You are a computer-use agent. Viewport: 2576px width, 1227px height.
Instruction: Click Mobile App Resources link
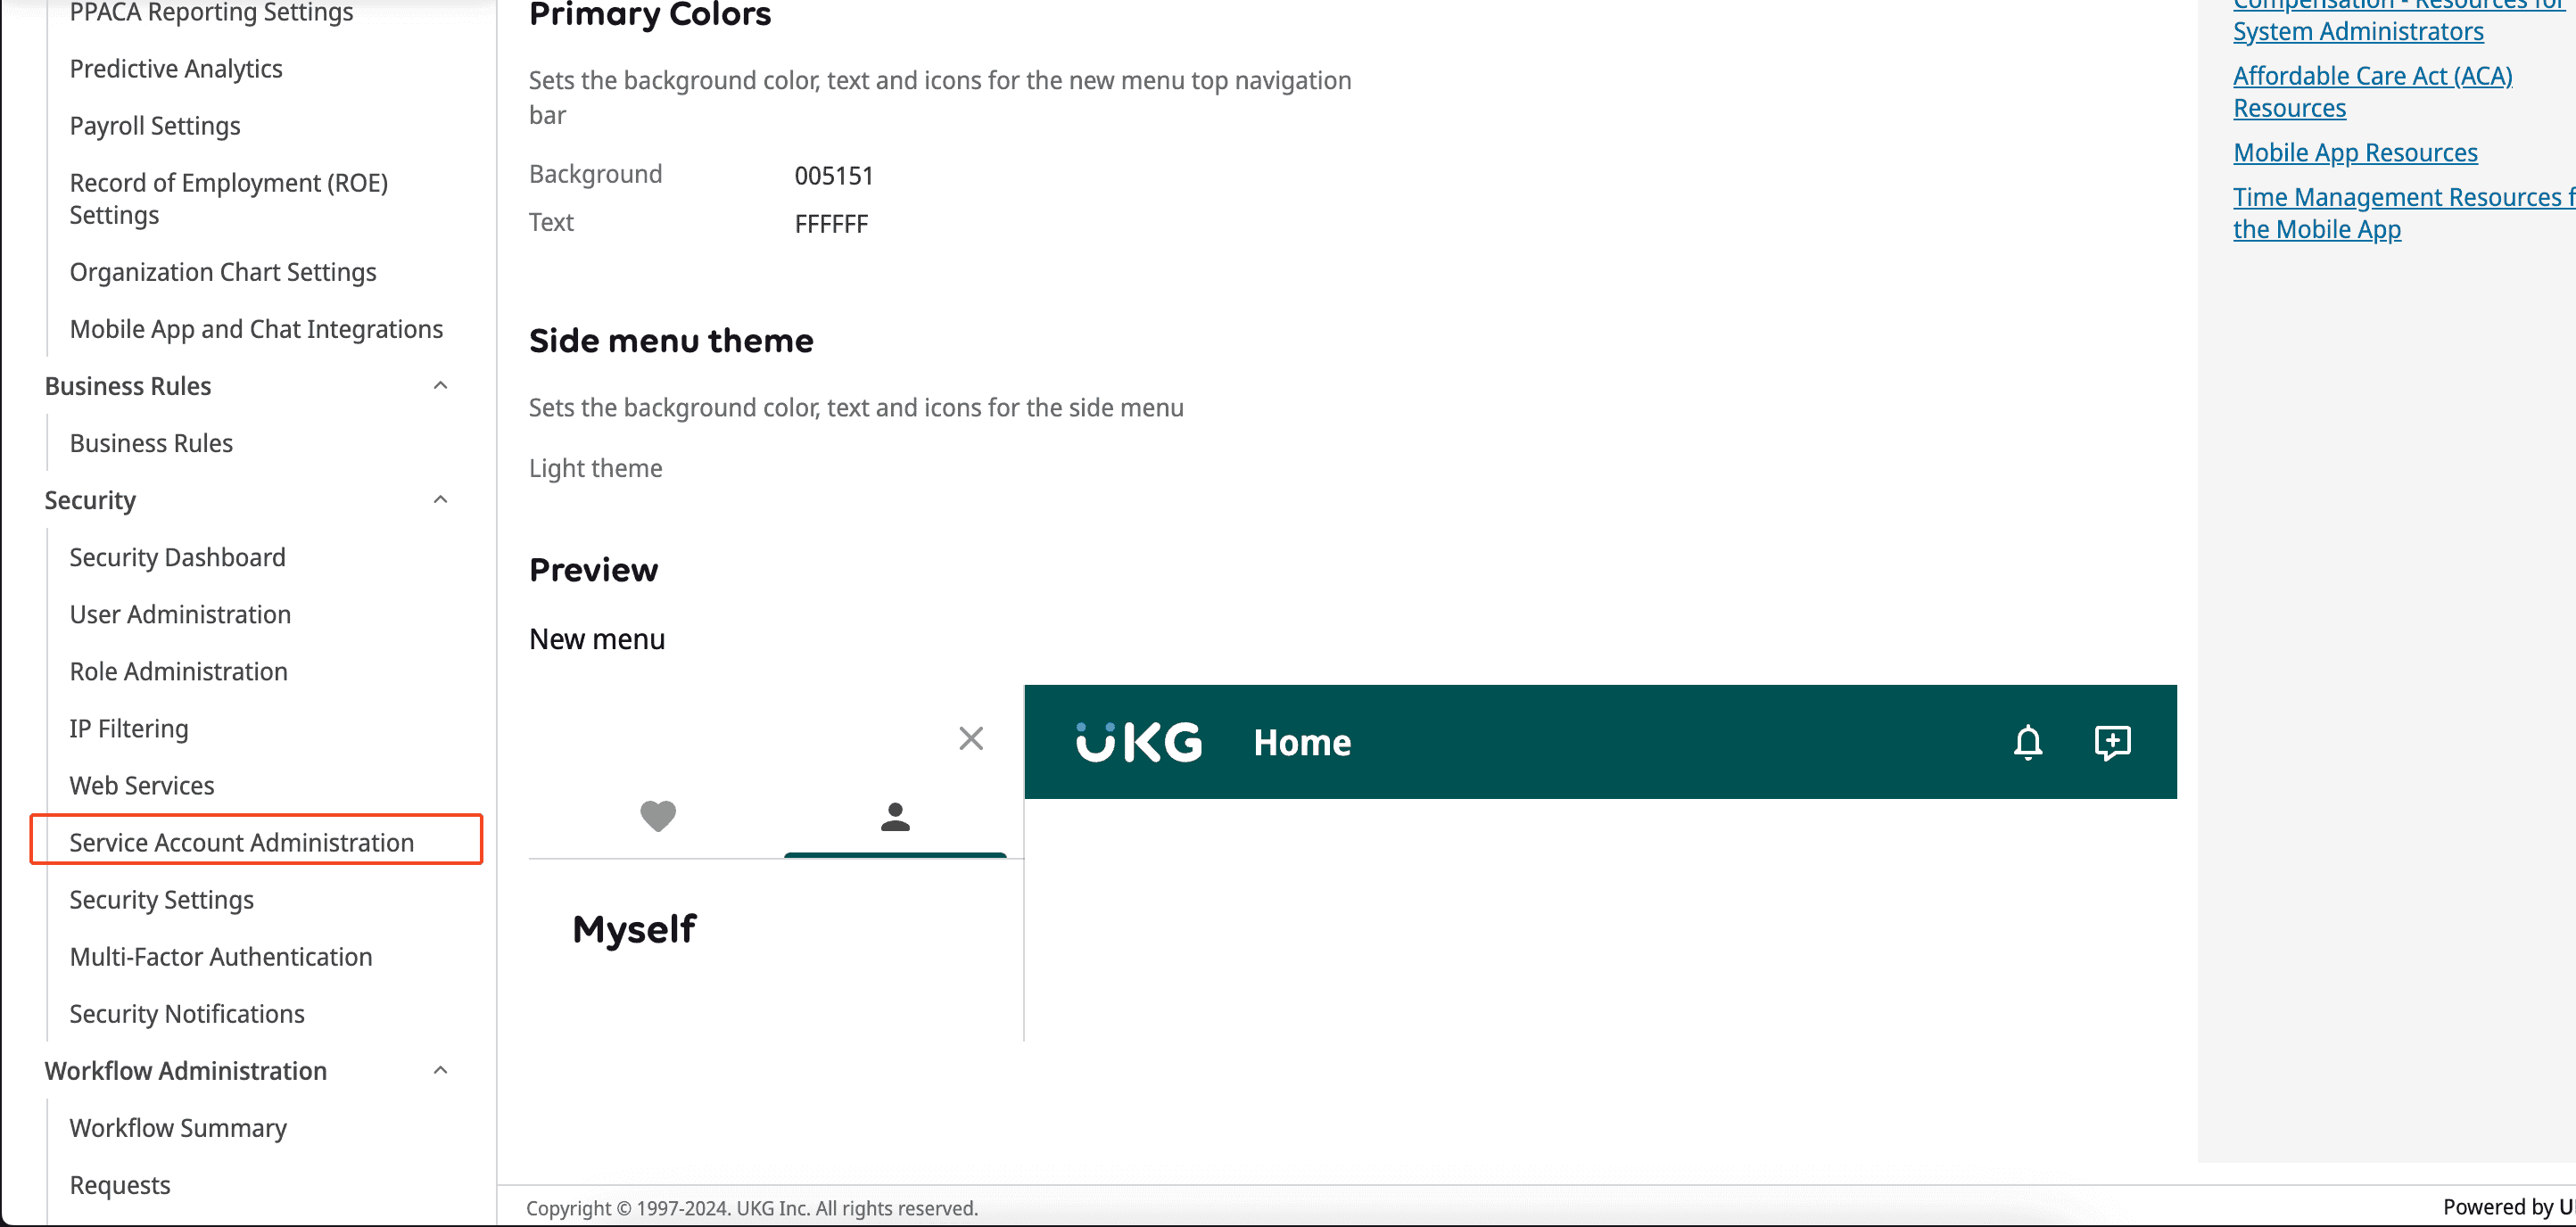click(x=2354, y=151)
